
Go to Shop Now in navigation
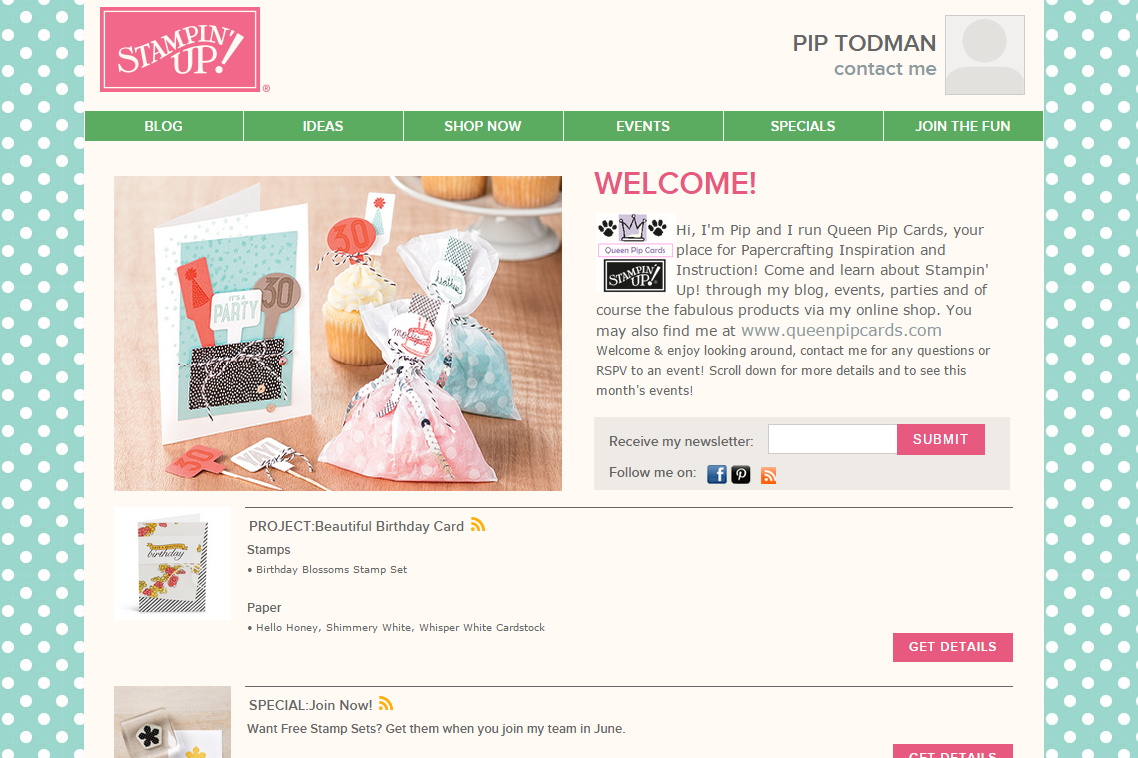pos(483,126)
